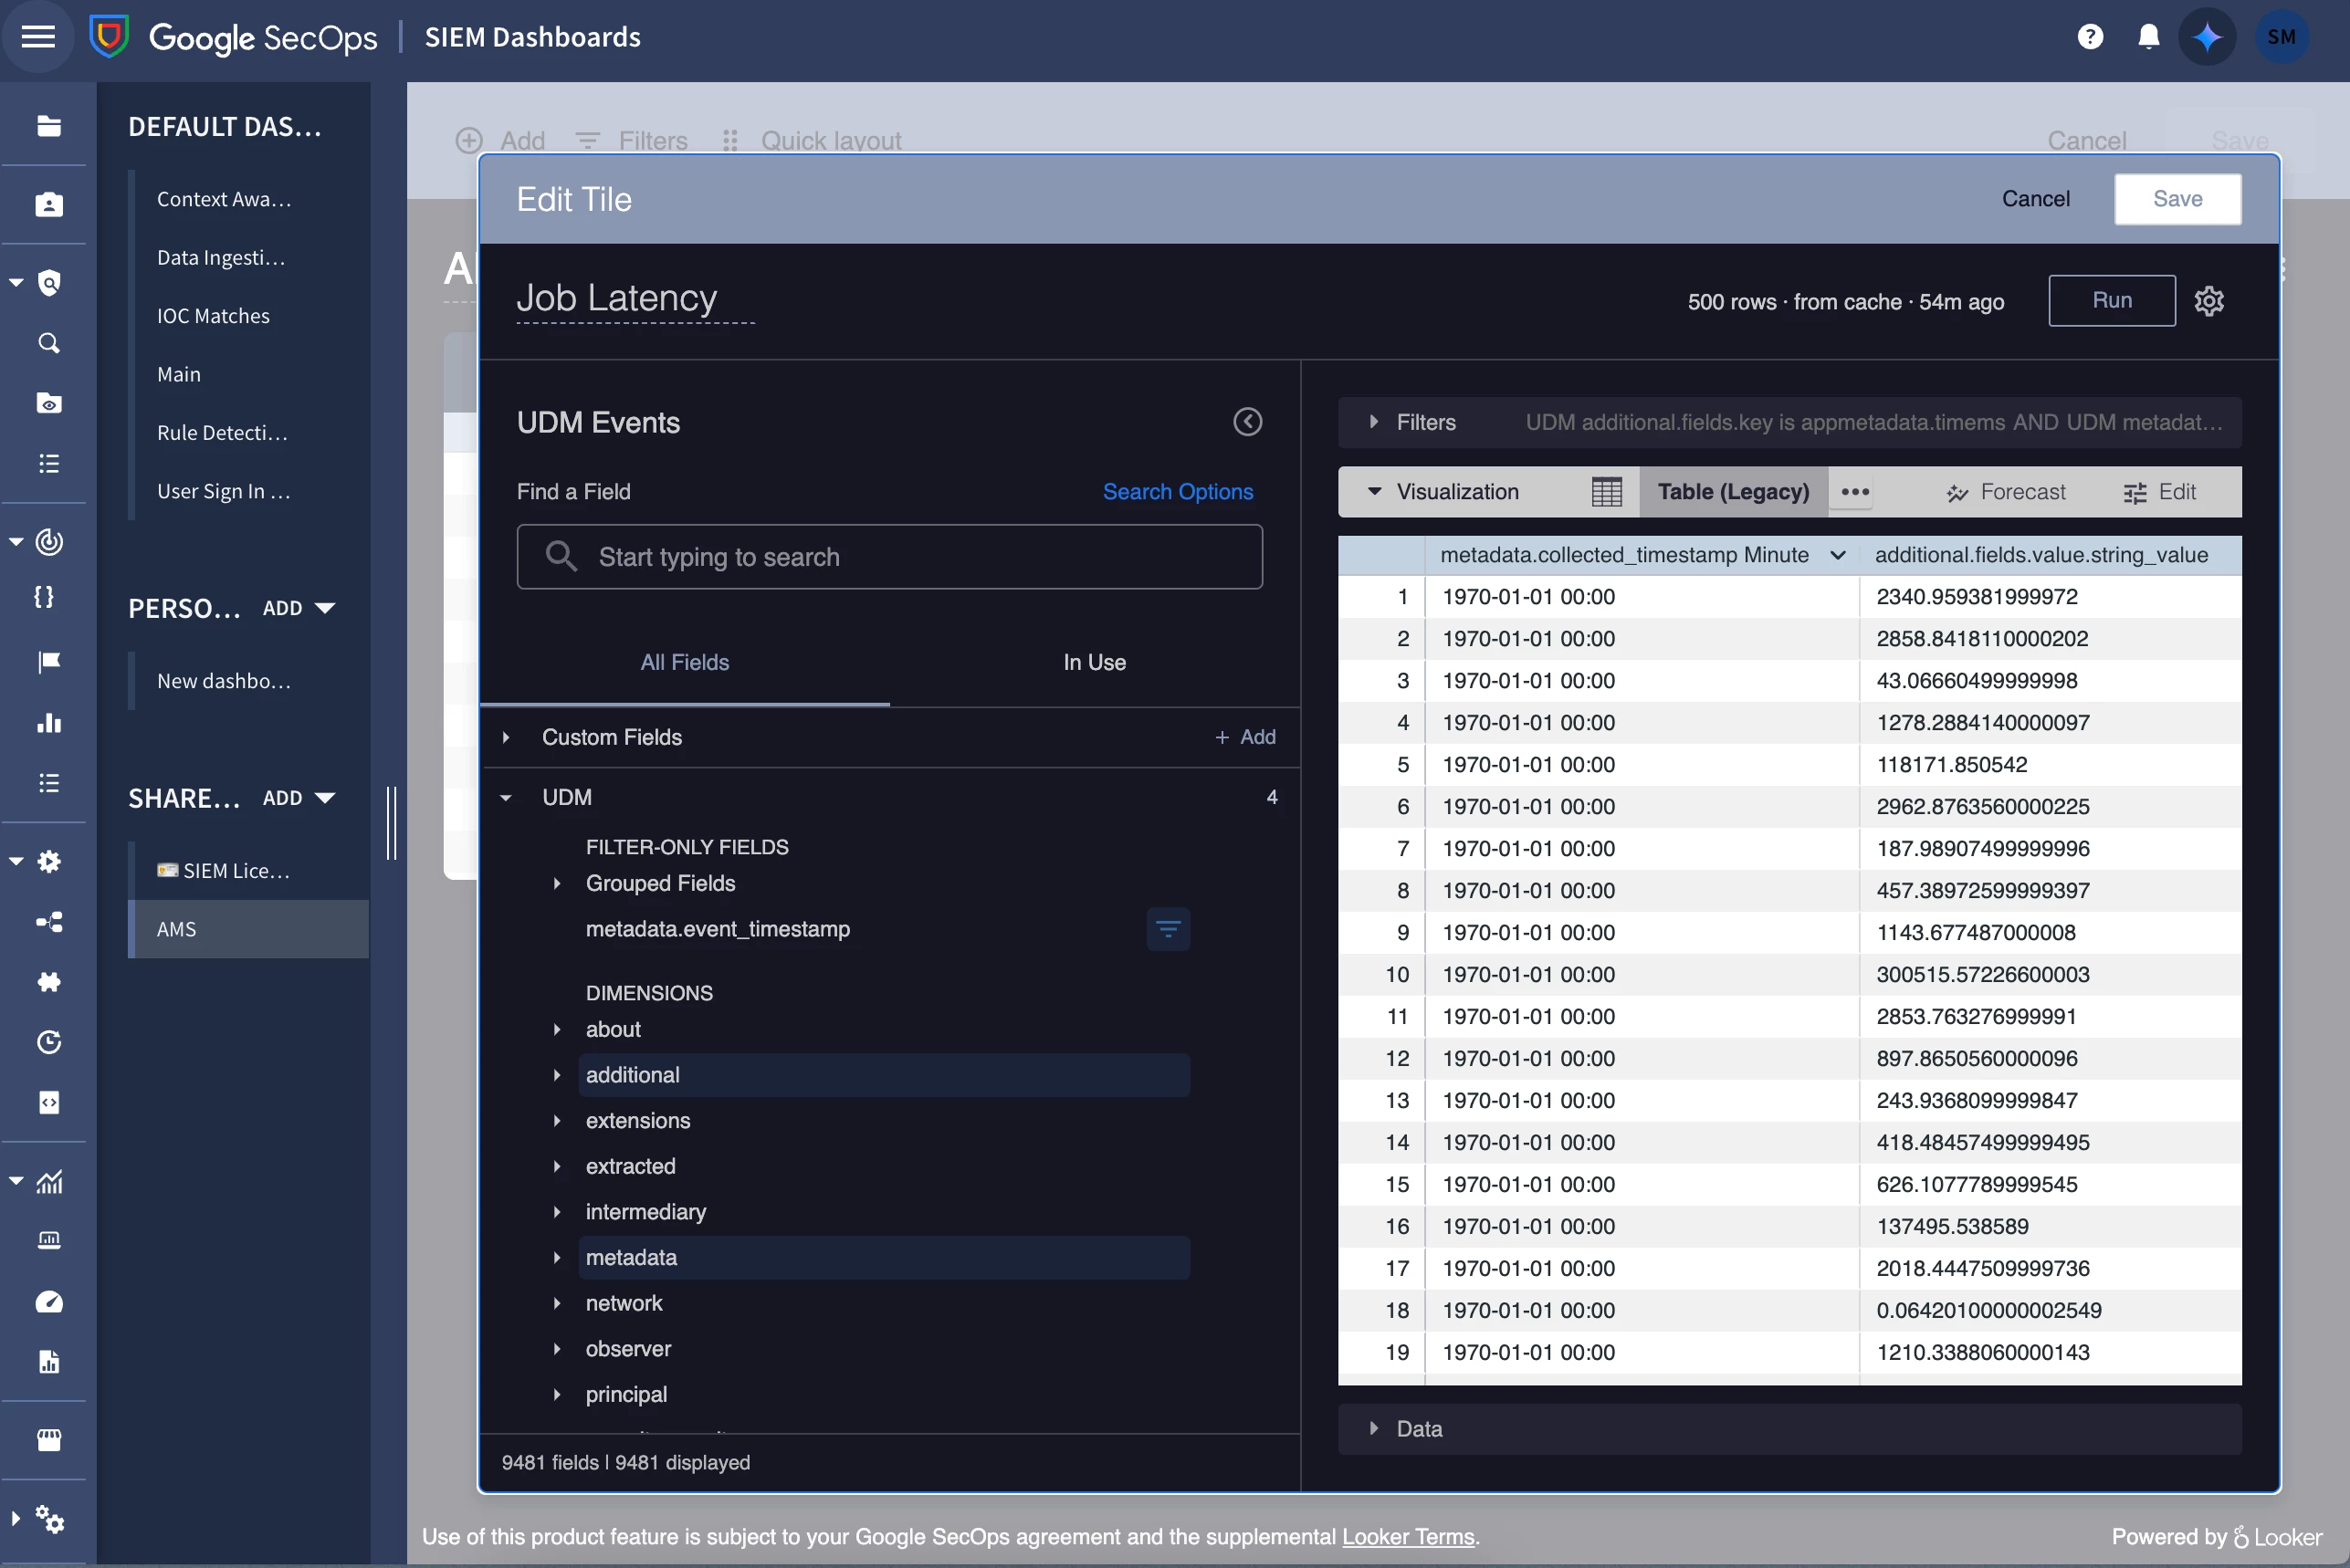
Task: Open the speedometer gauge sidebar icon
Action: point(48,1302)
